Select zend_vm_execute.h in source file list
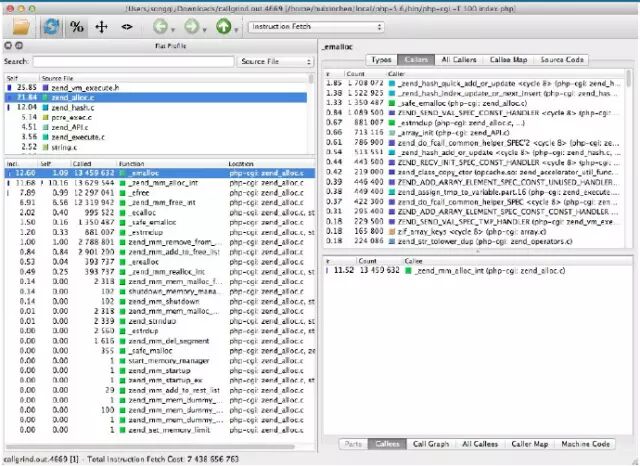This screenshot has height=466, width=640. coord(156,88)
